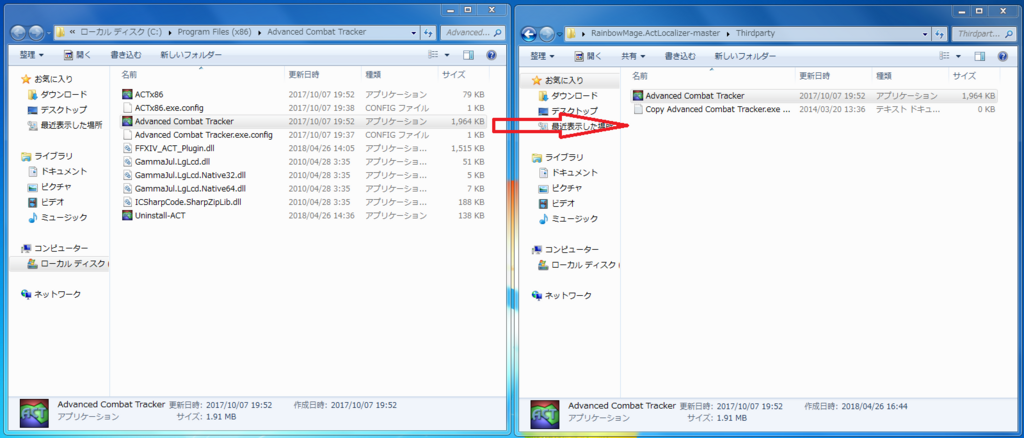Open view options dropdown arrow in left window
Viewport: 1024px width, 438px height.
pos(447,55)
